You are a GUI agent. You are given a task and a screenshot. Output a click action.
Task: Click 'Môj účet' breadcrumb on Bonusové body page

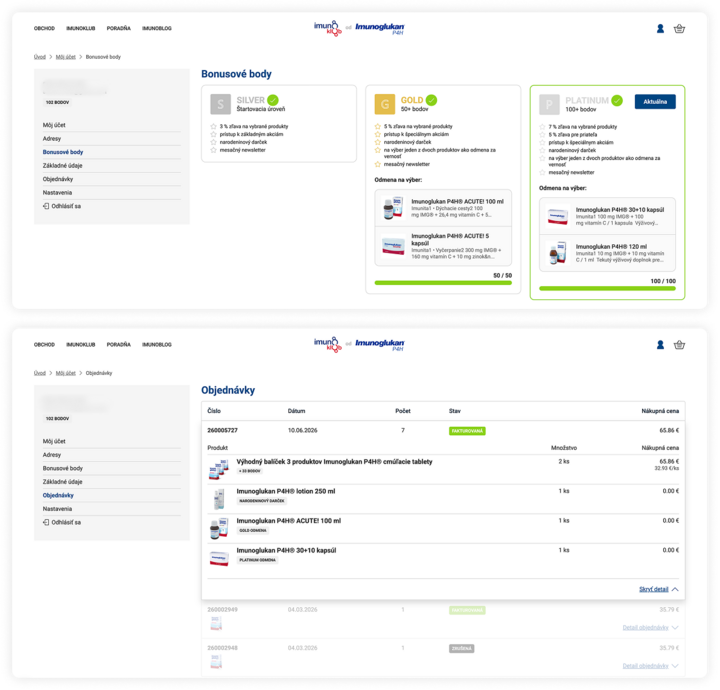pos(66,57)
